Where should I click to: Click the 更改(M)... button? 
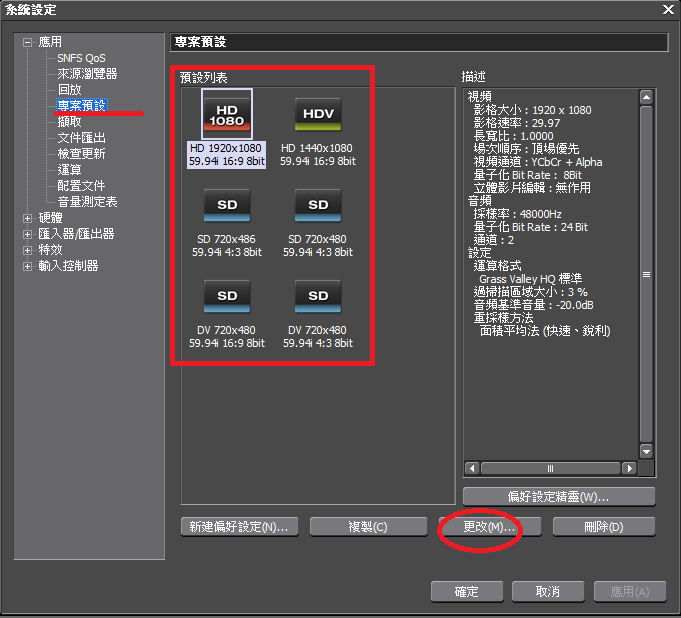tap(490, 527)
